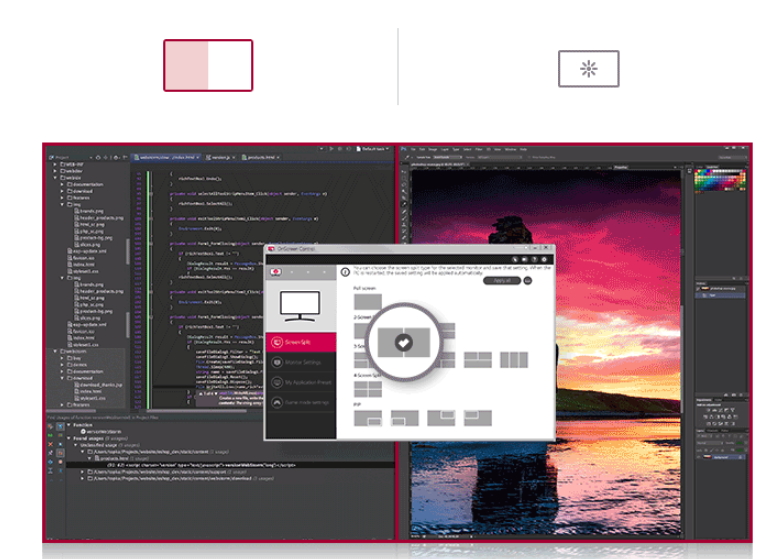Screen dimensions: 770x559
Task: Open OnScreen Control settings gear icon
Action: point(544,259)
